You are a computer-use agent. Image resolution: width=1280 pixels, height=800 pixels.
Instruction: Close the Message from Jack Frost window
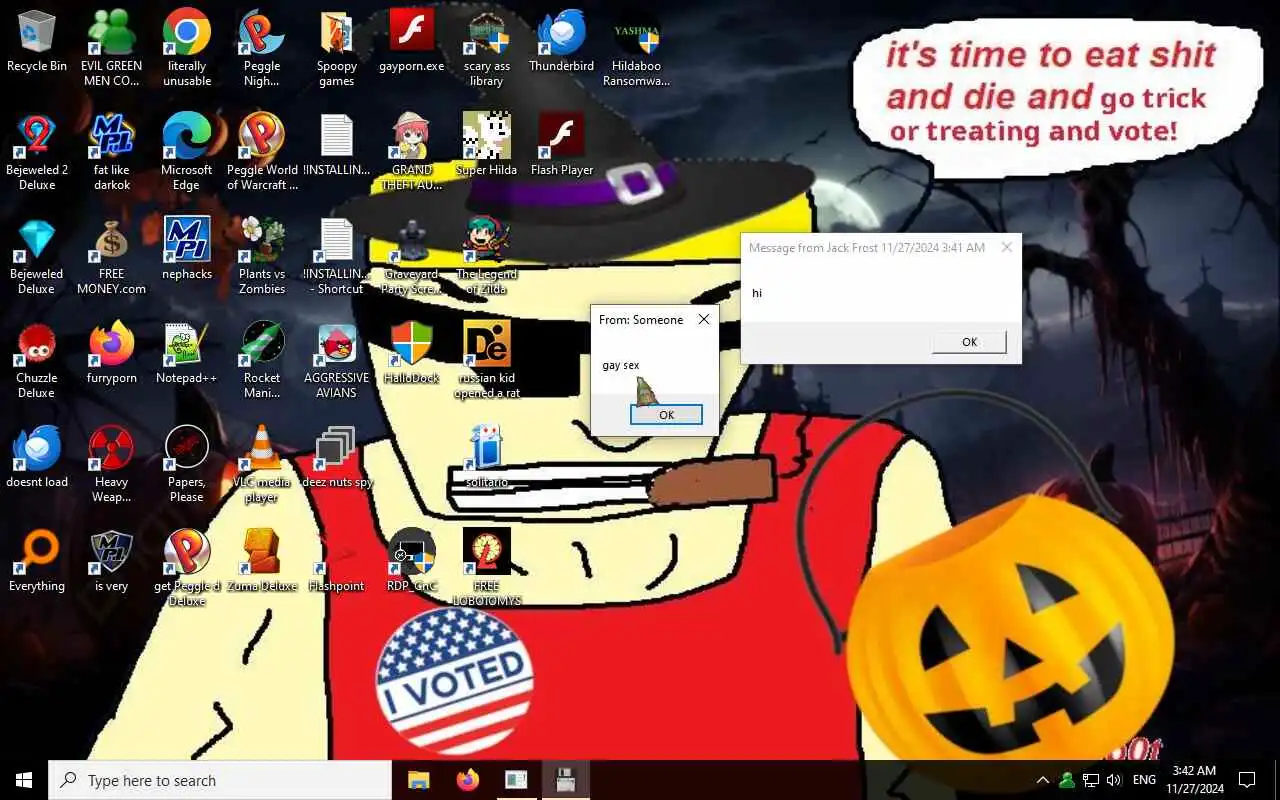(1006, 247)
